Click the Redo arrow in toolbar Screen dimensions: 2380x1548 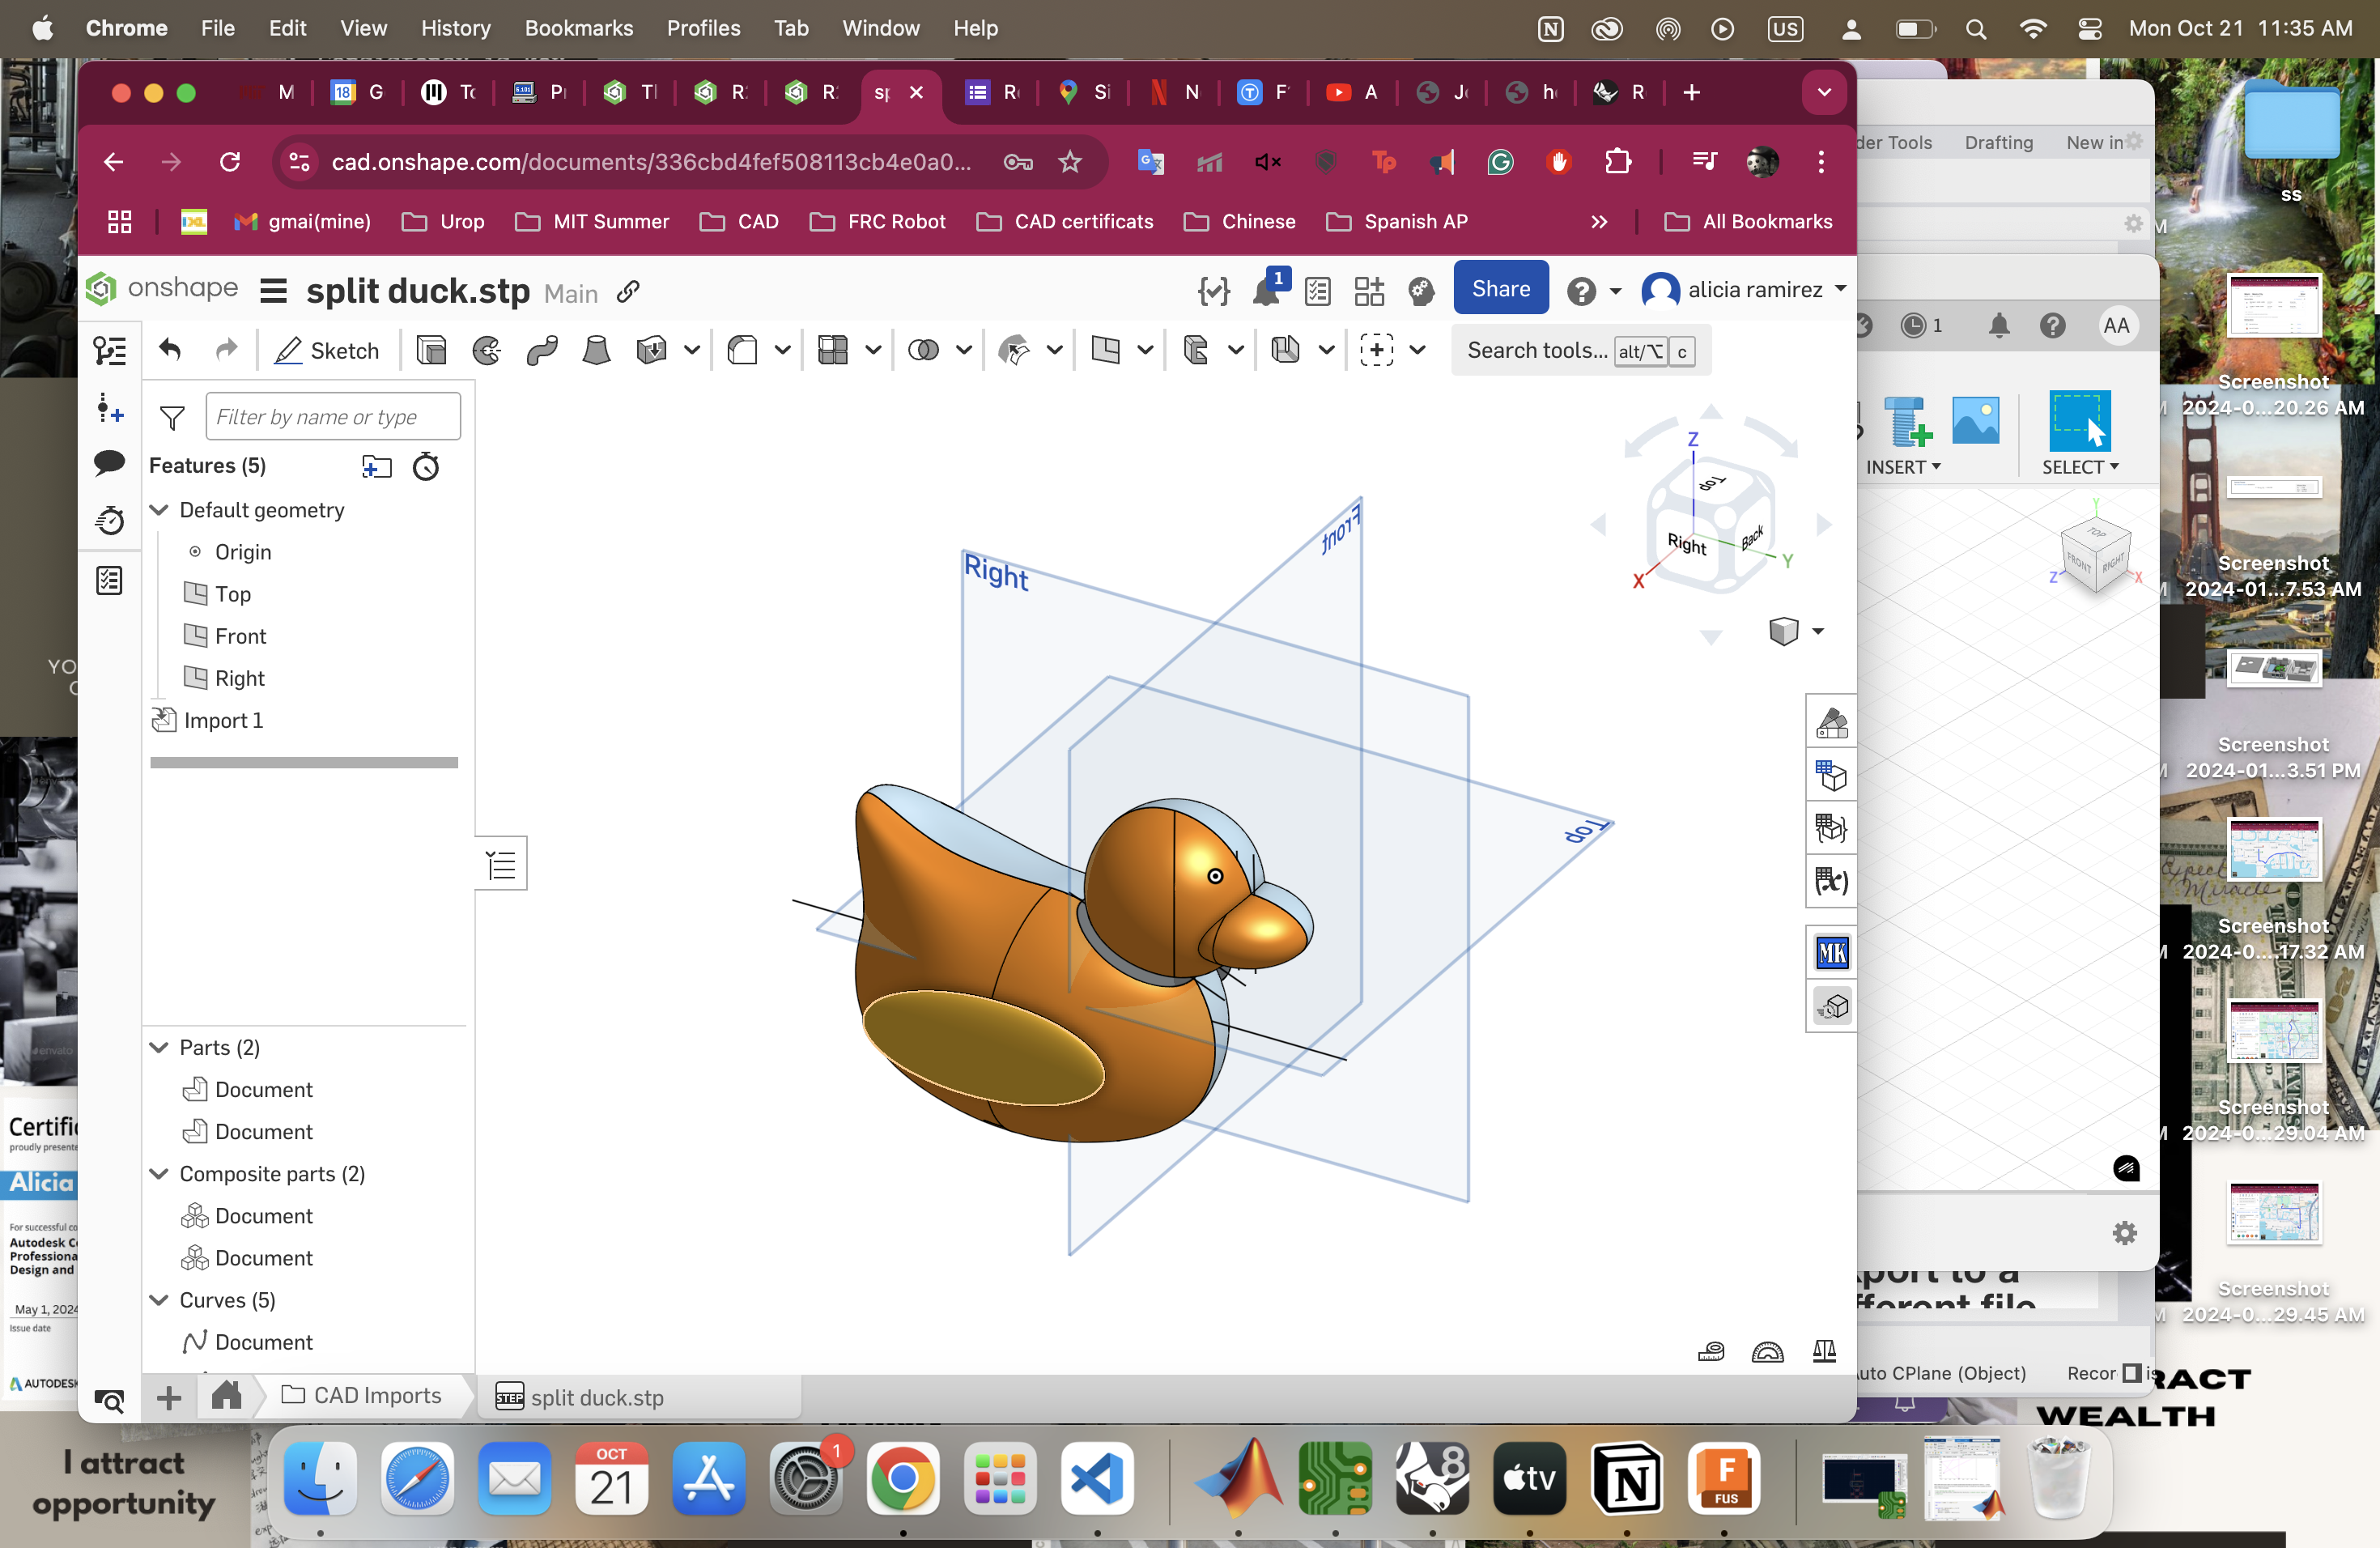pyautogui.click(x=227, y=350)
